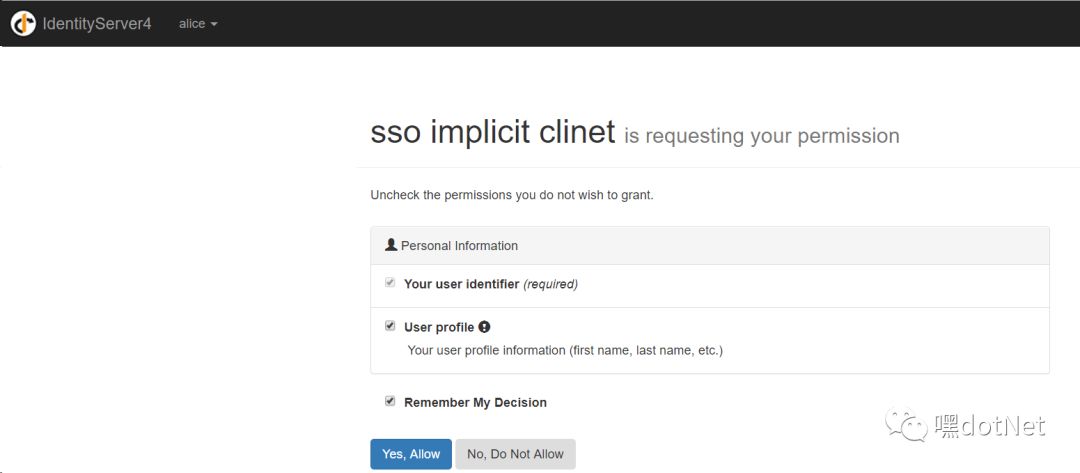1080x473 pixels.
Task: Click the Your user identifier label
Action: pyautogui.click(x=461, y=284)
